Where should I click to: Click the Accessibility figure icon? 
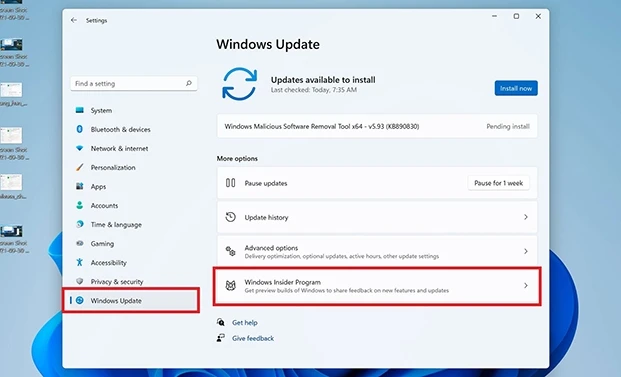pos(80,262)
